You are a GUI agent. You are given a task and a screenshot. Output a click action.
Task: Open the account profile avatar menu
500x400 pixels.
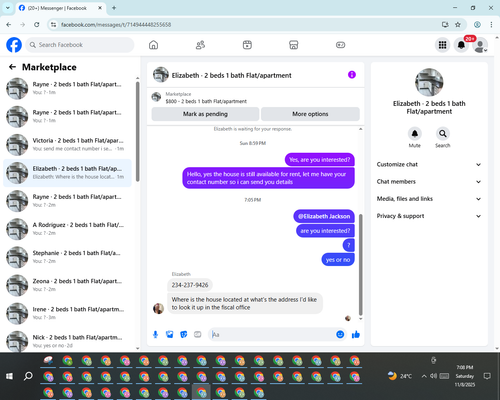pyautogui.click(x=480, y=45)
